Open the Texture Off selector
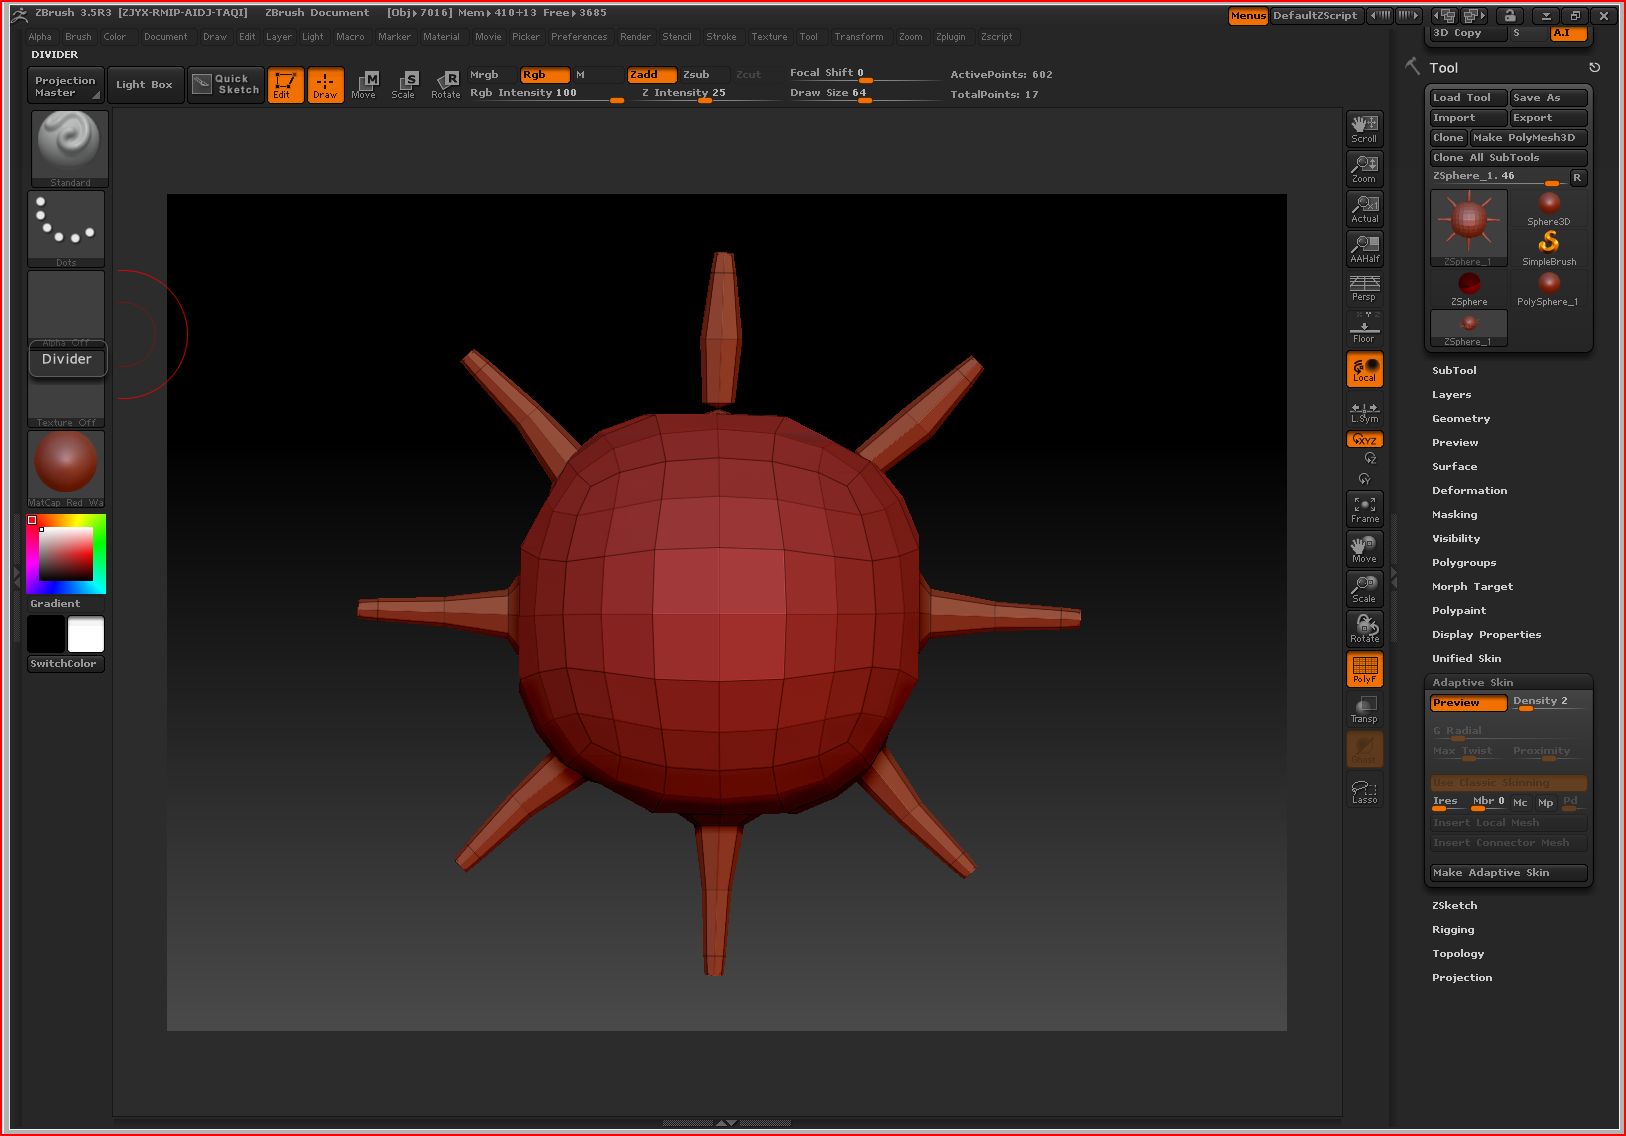This screenshot has height=1136, width=1626. point(66,403)
